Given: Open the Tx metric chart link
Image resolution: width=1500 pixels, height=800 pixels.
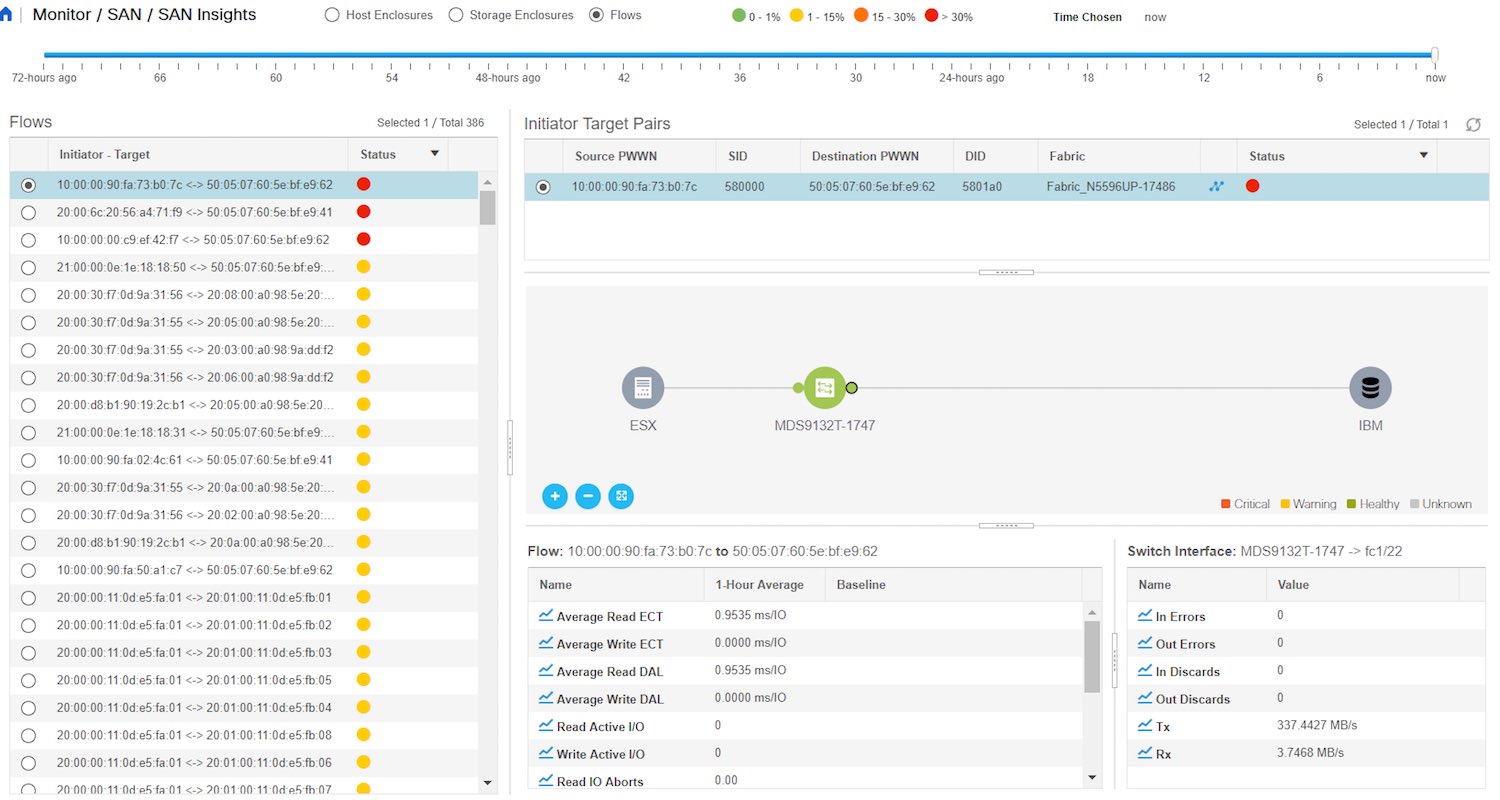Looking at the screenshot, I should 1147,726.
